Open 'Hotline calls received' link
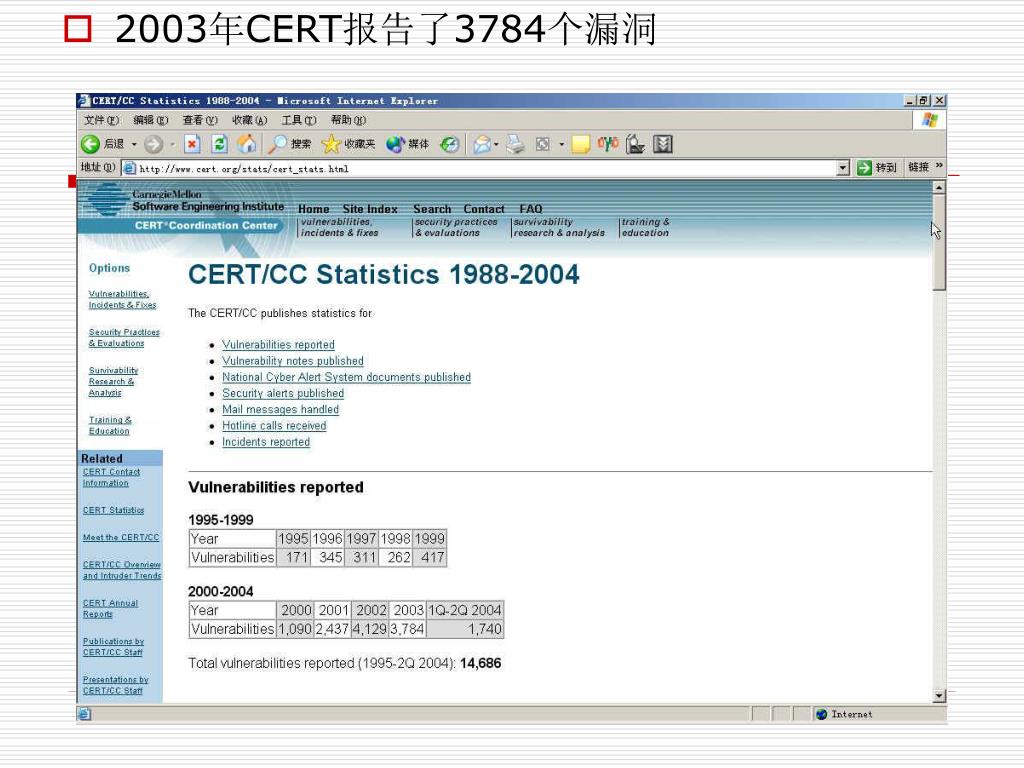Screen dimensions: 1024x768 (x=274, y=426)
